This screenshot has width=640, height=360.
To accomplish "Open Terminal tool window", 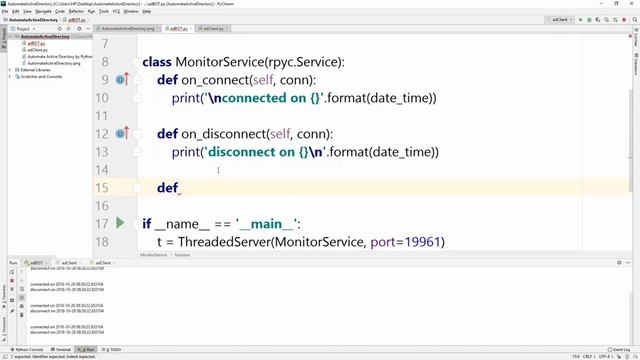I will [x=61, y=350].
